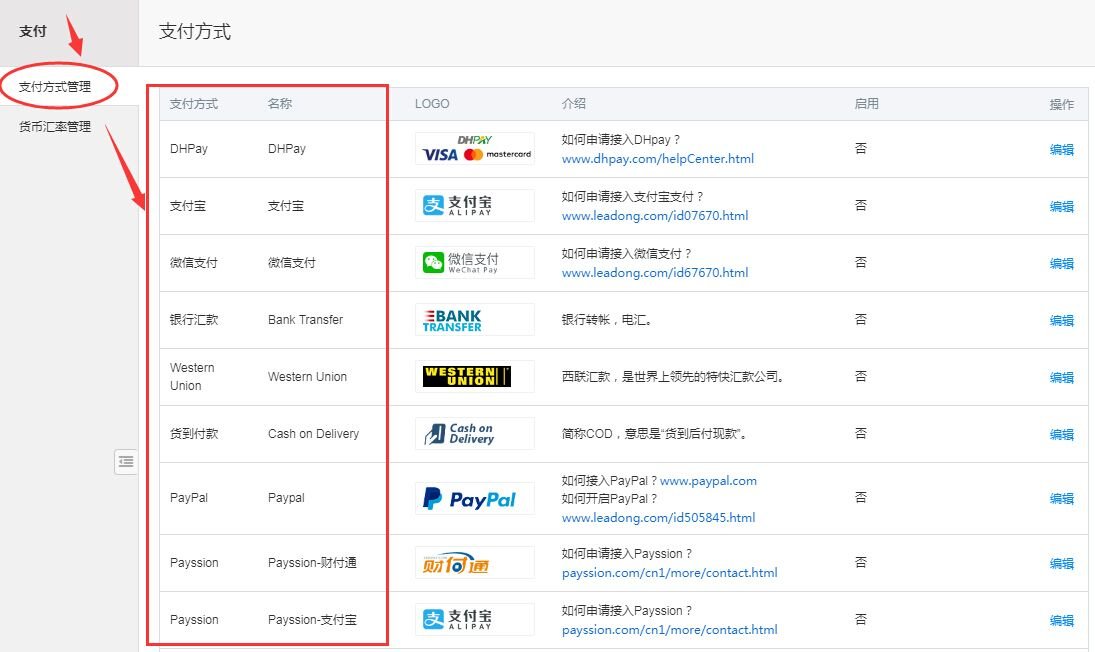Screen dimensions: 1095x652
Task: Click the DHPay Visa Mastercard logo
Action: pyautogui.click(x=475, y=149)
